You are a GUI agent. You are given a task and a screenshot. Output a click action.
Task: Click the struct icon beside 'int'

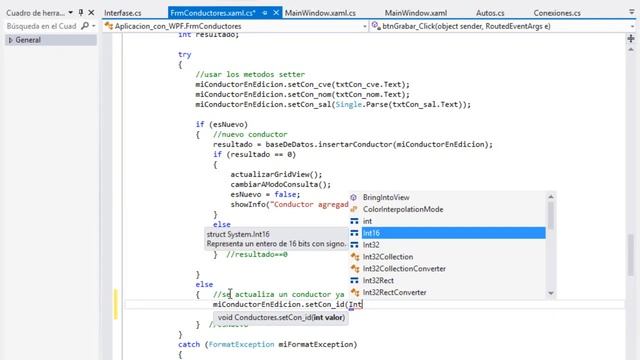[354, 221]
